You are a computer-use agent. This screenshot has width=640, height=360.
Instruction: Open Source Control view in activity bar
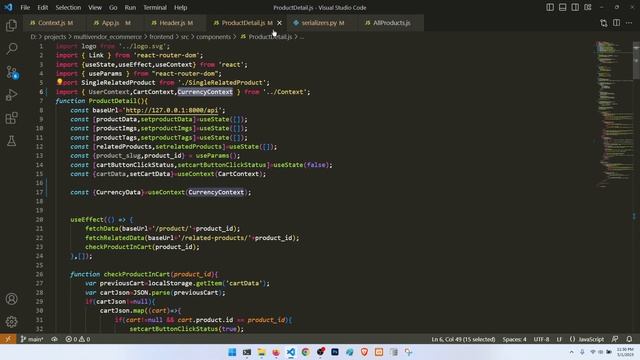(x=11, y=72)
